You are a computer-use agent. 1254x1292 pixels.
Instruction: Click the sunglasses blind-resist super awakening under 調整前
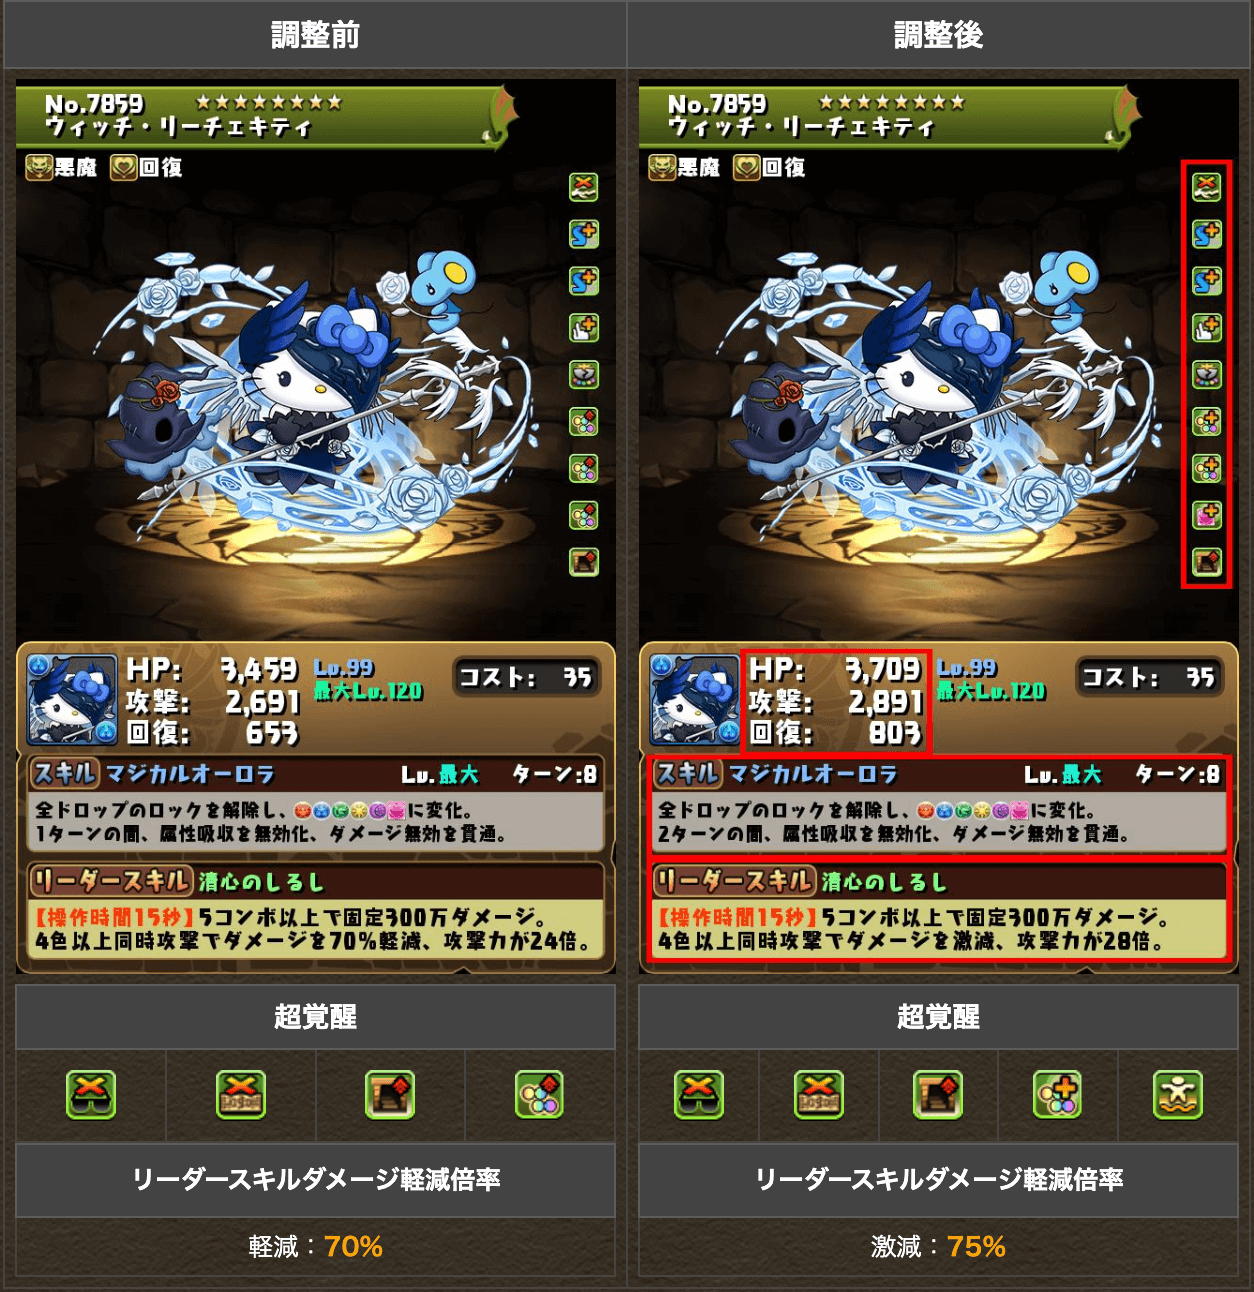[x=91, y=1095]
